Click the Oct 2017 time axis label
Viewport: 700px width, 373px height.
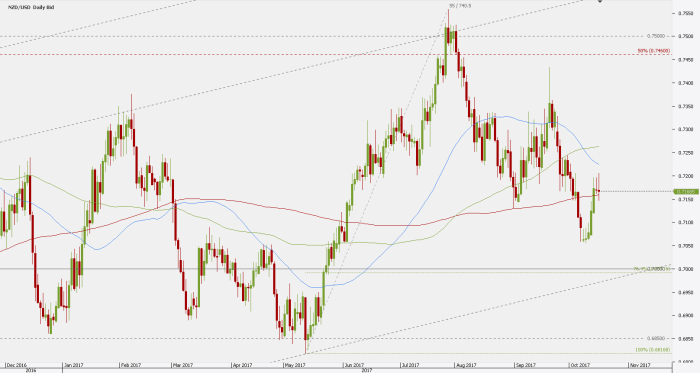[x=579, y=365]
